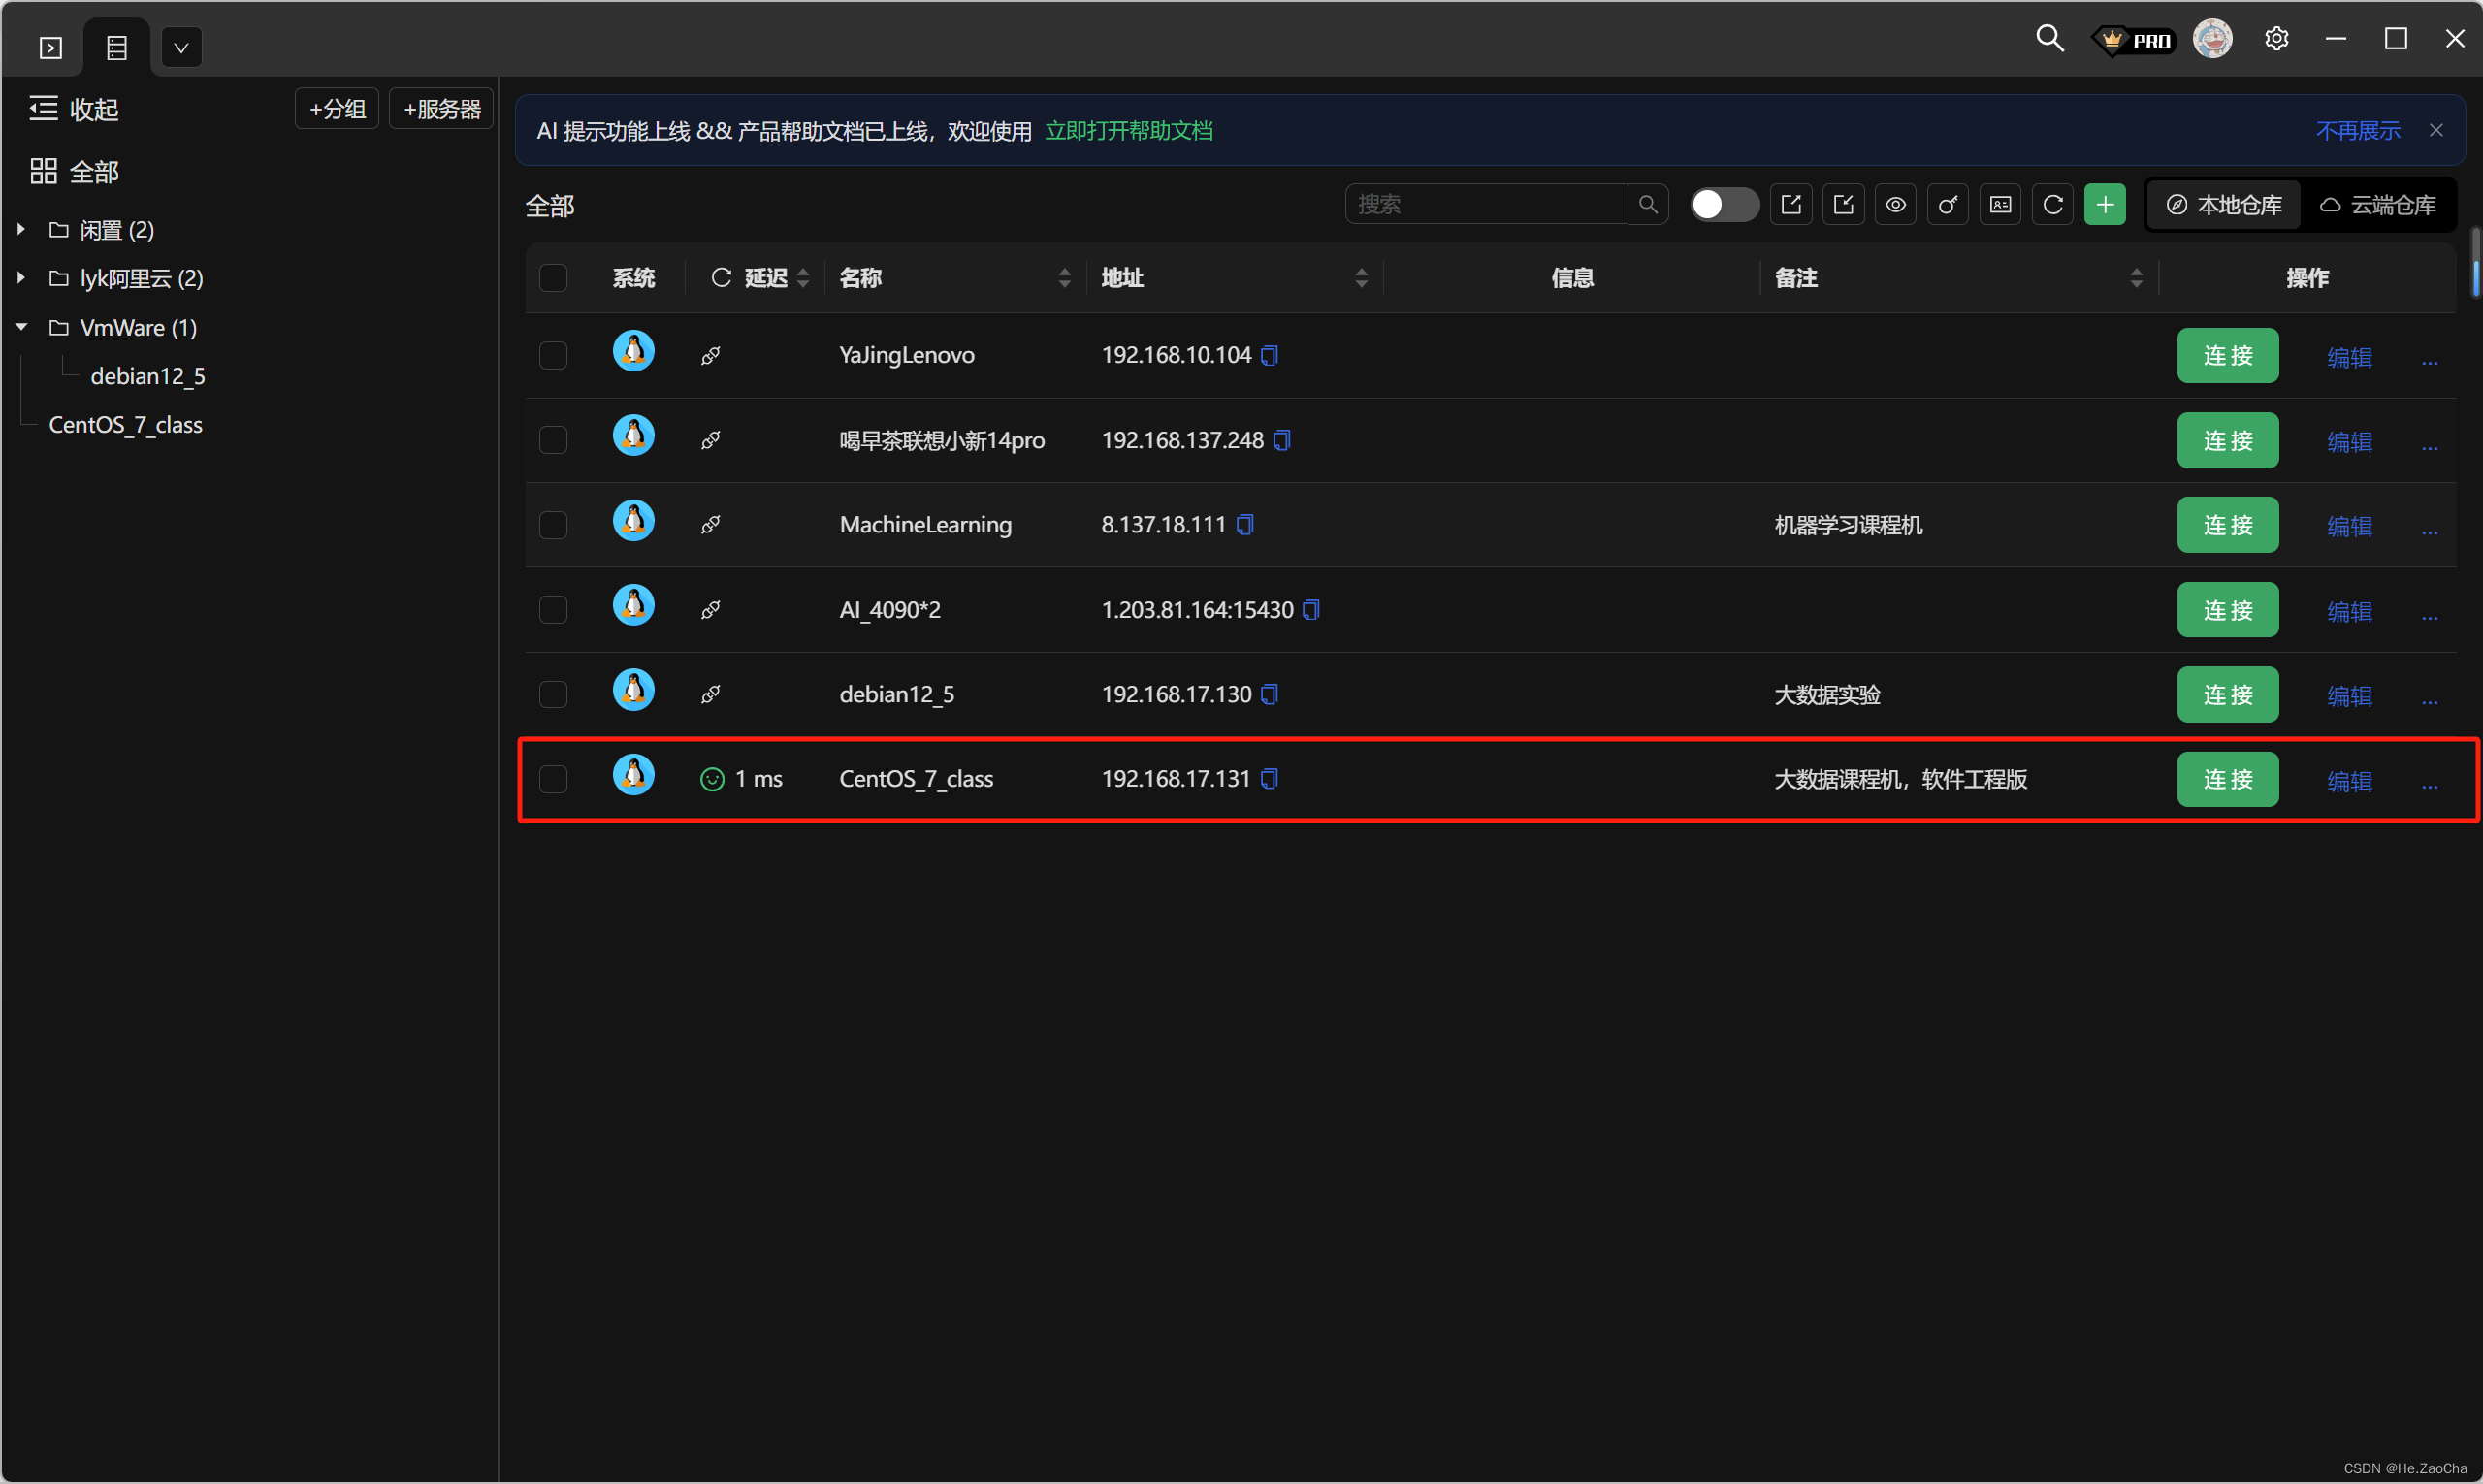Sort by 名称 column arrows
This screenshot has height=1484, width=2483.
pyautogui.click(x=1064, y=278)
